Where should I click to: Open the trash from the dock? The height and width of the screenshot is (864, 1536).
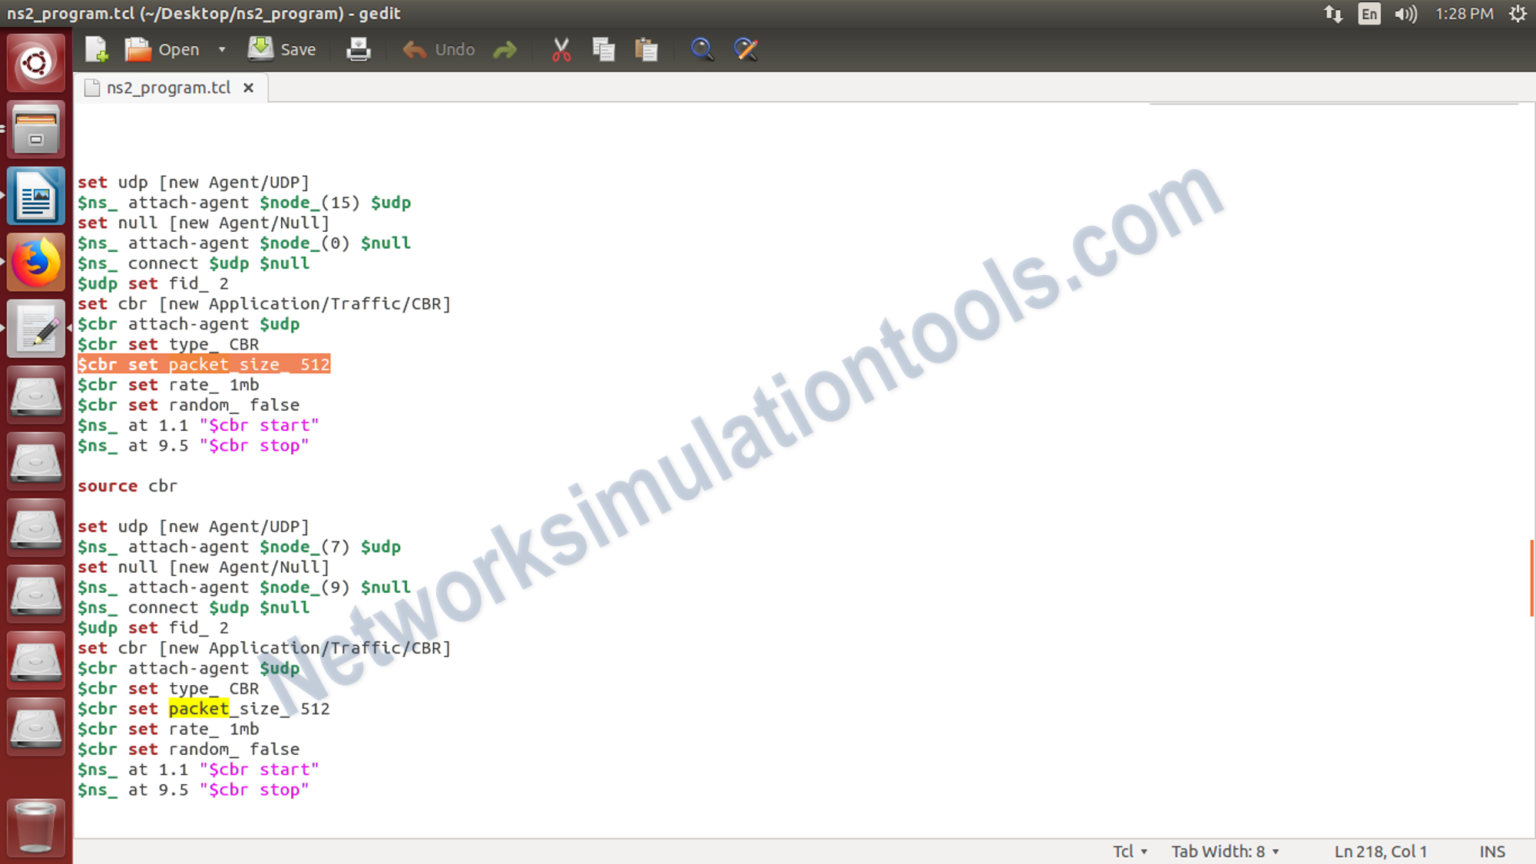point(35,828)
